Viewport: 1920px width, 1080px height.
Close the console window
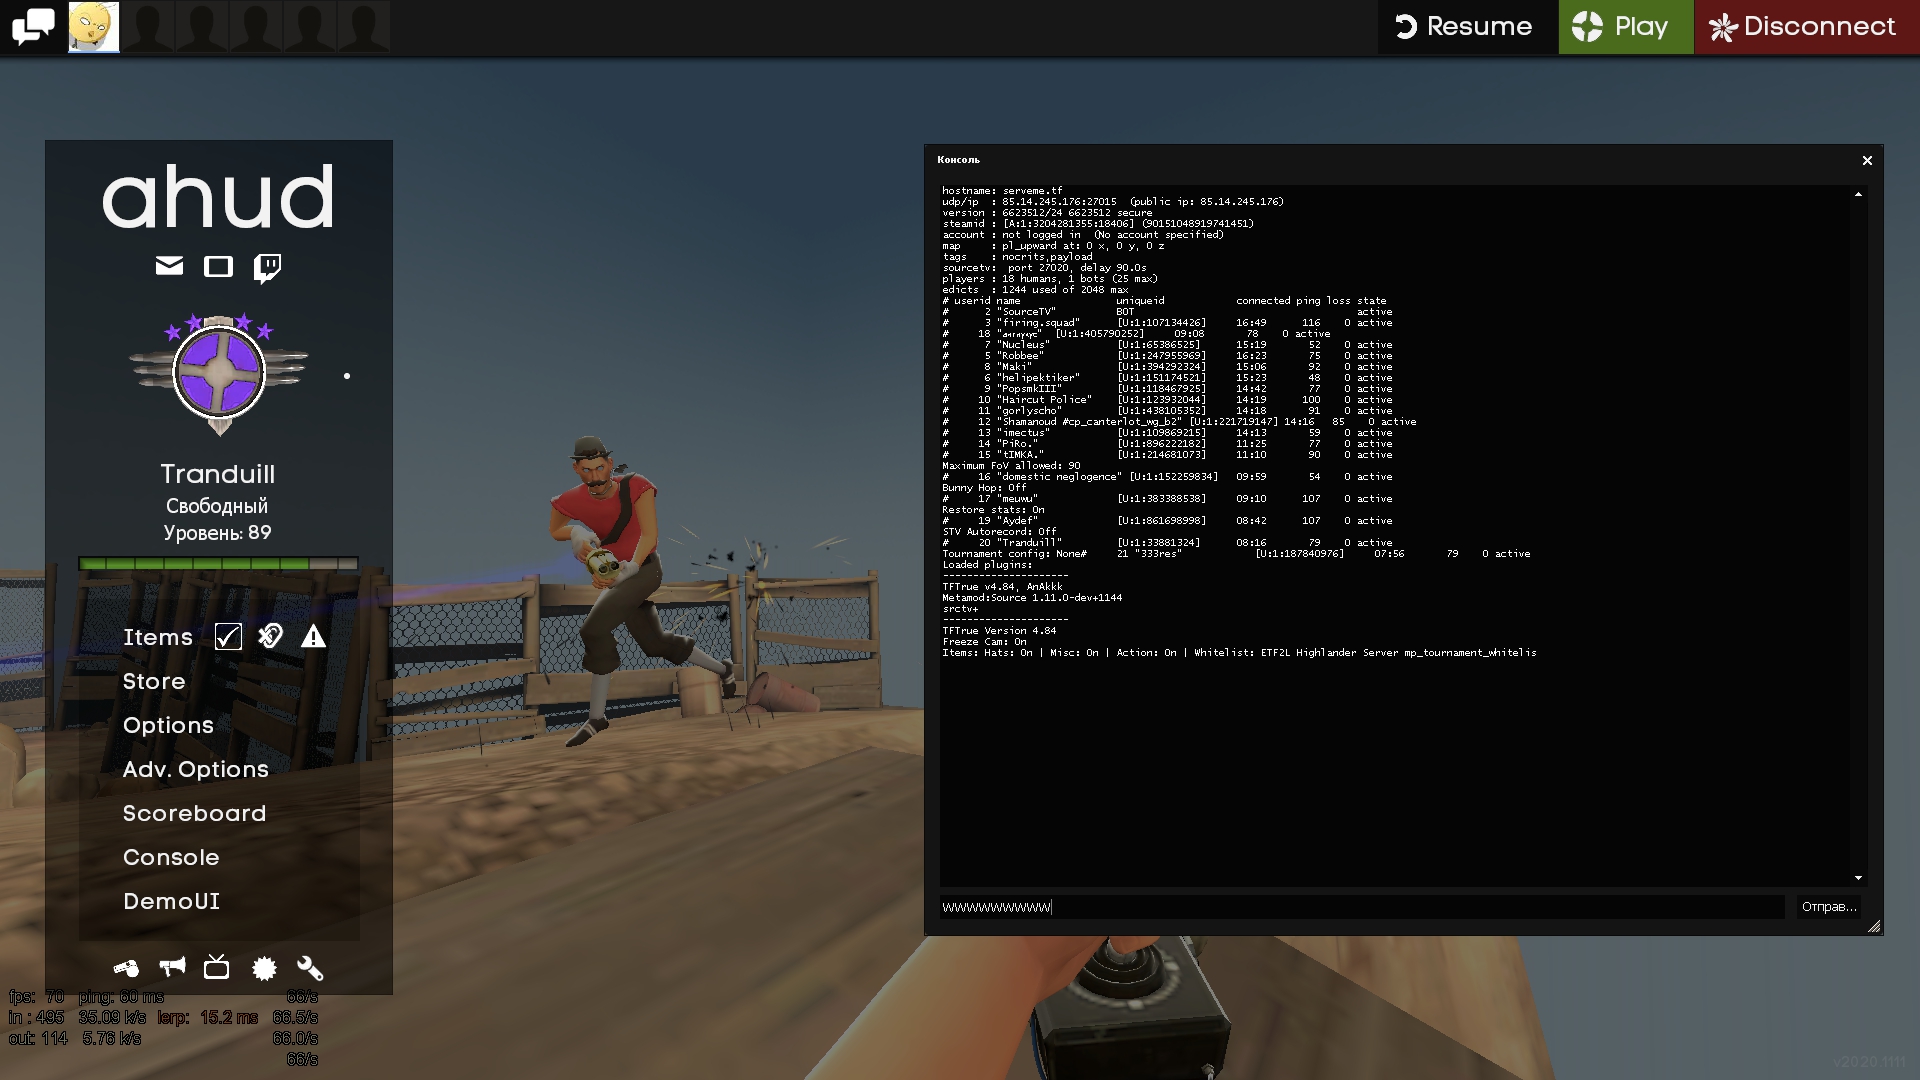[1867, 160]
